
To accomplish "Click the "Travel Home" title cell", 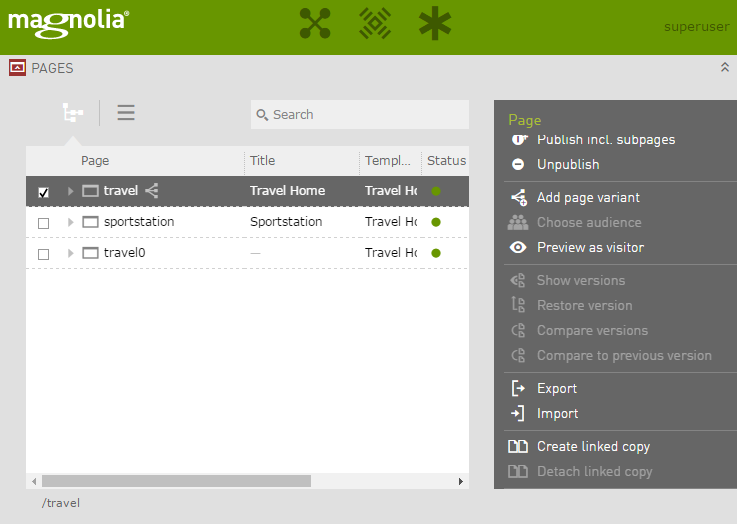I will tap(287, 190).
